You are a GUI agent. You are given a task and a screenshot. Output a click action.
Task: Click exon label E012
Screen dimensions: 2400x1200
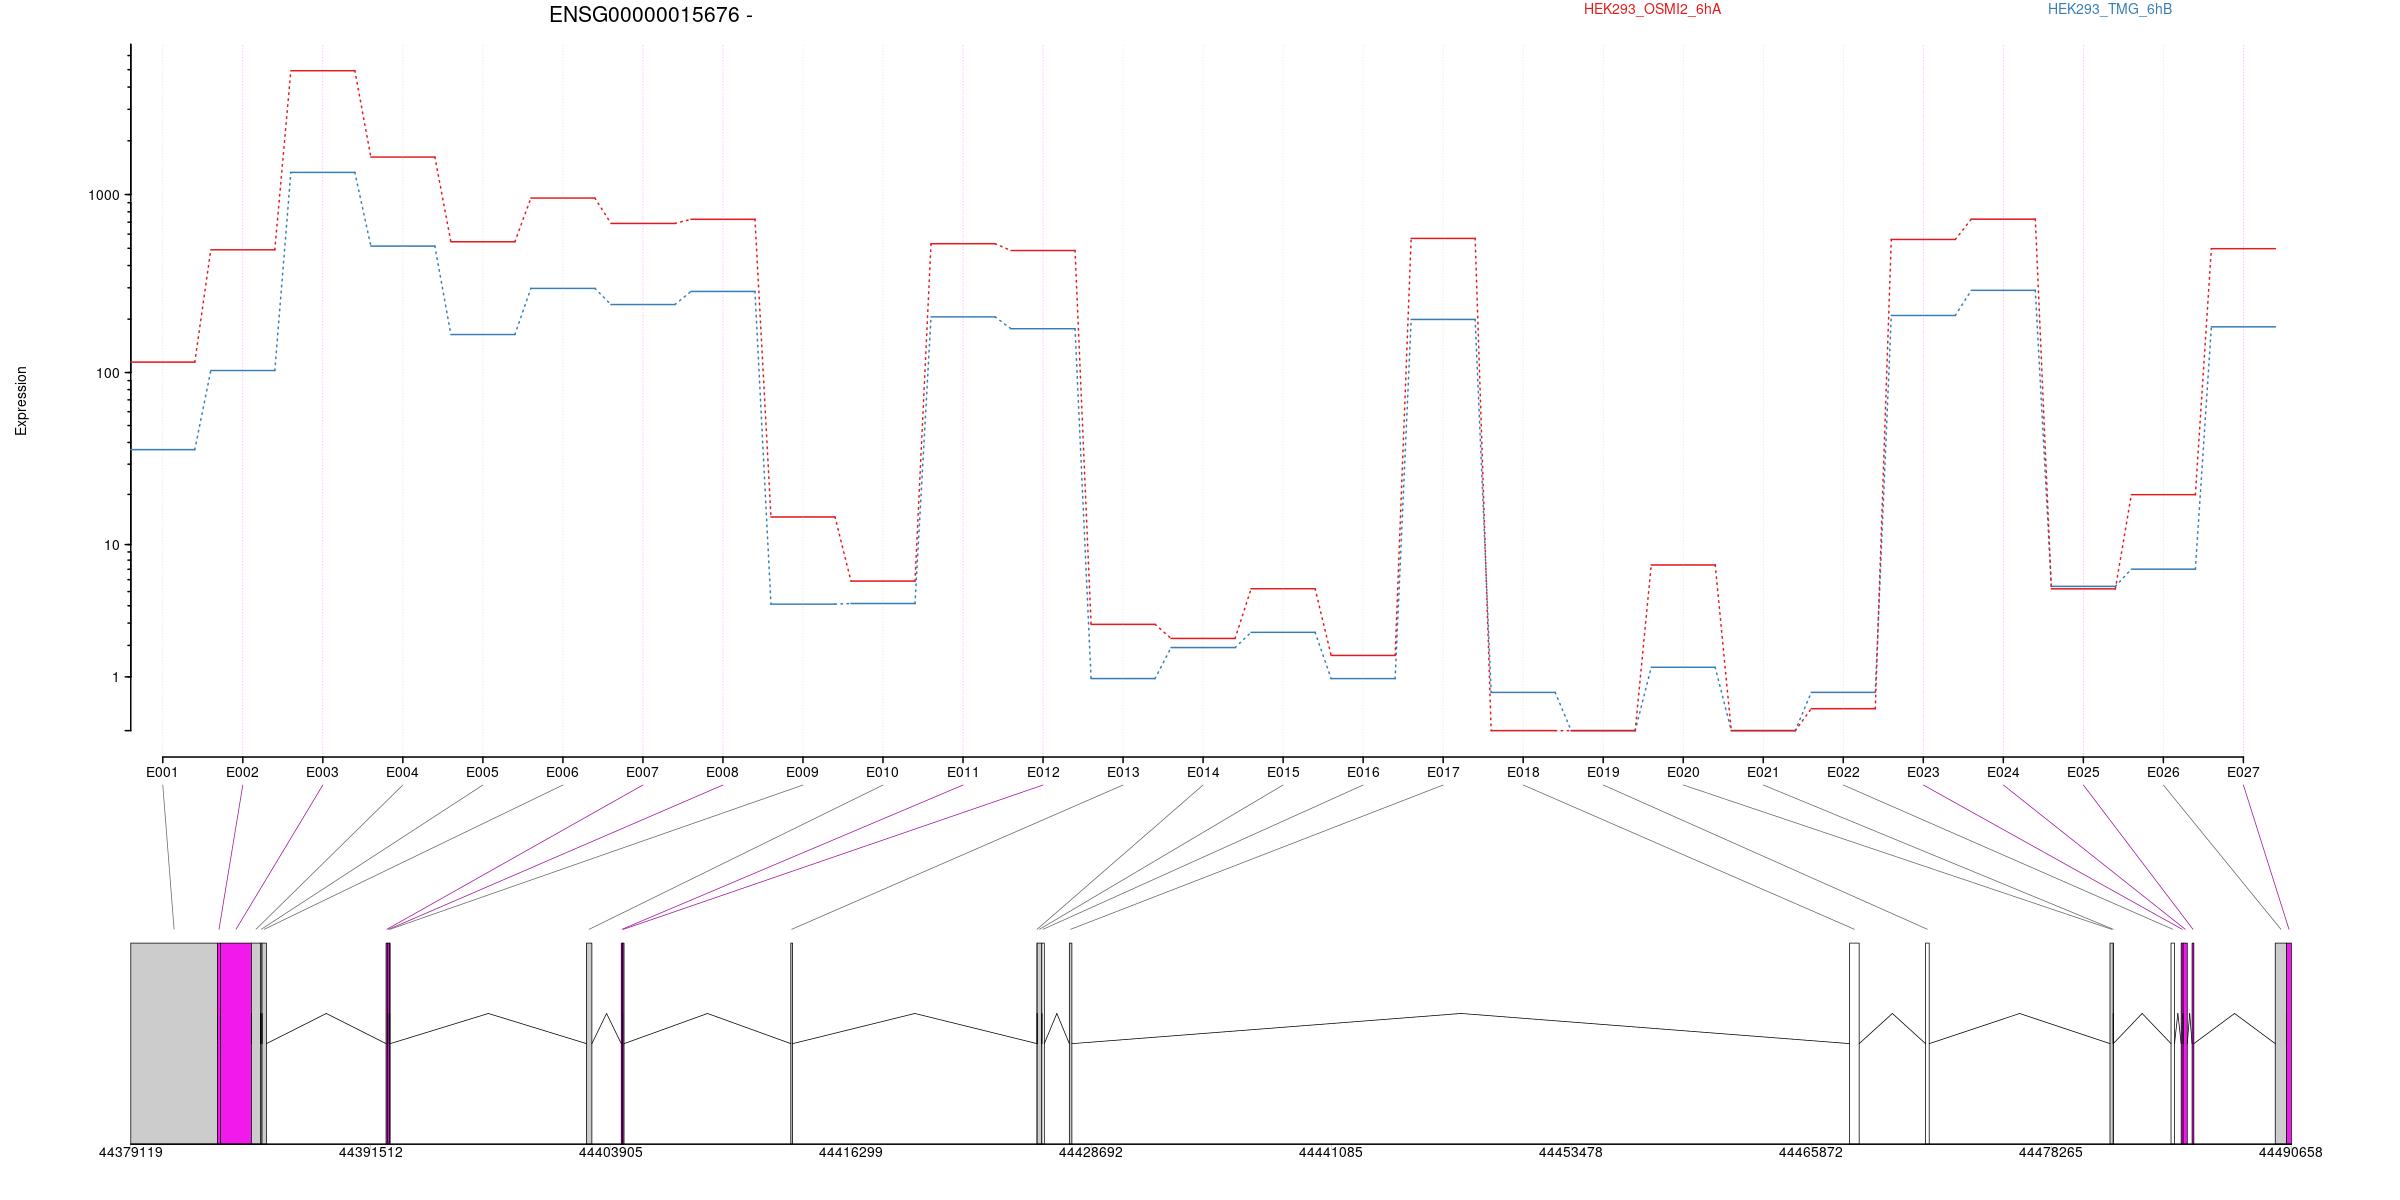pyautogui.click(x=1043, y=773)
